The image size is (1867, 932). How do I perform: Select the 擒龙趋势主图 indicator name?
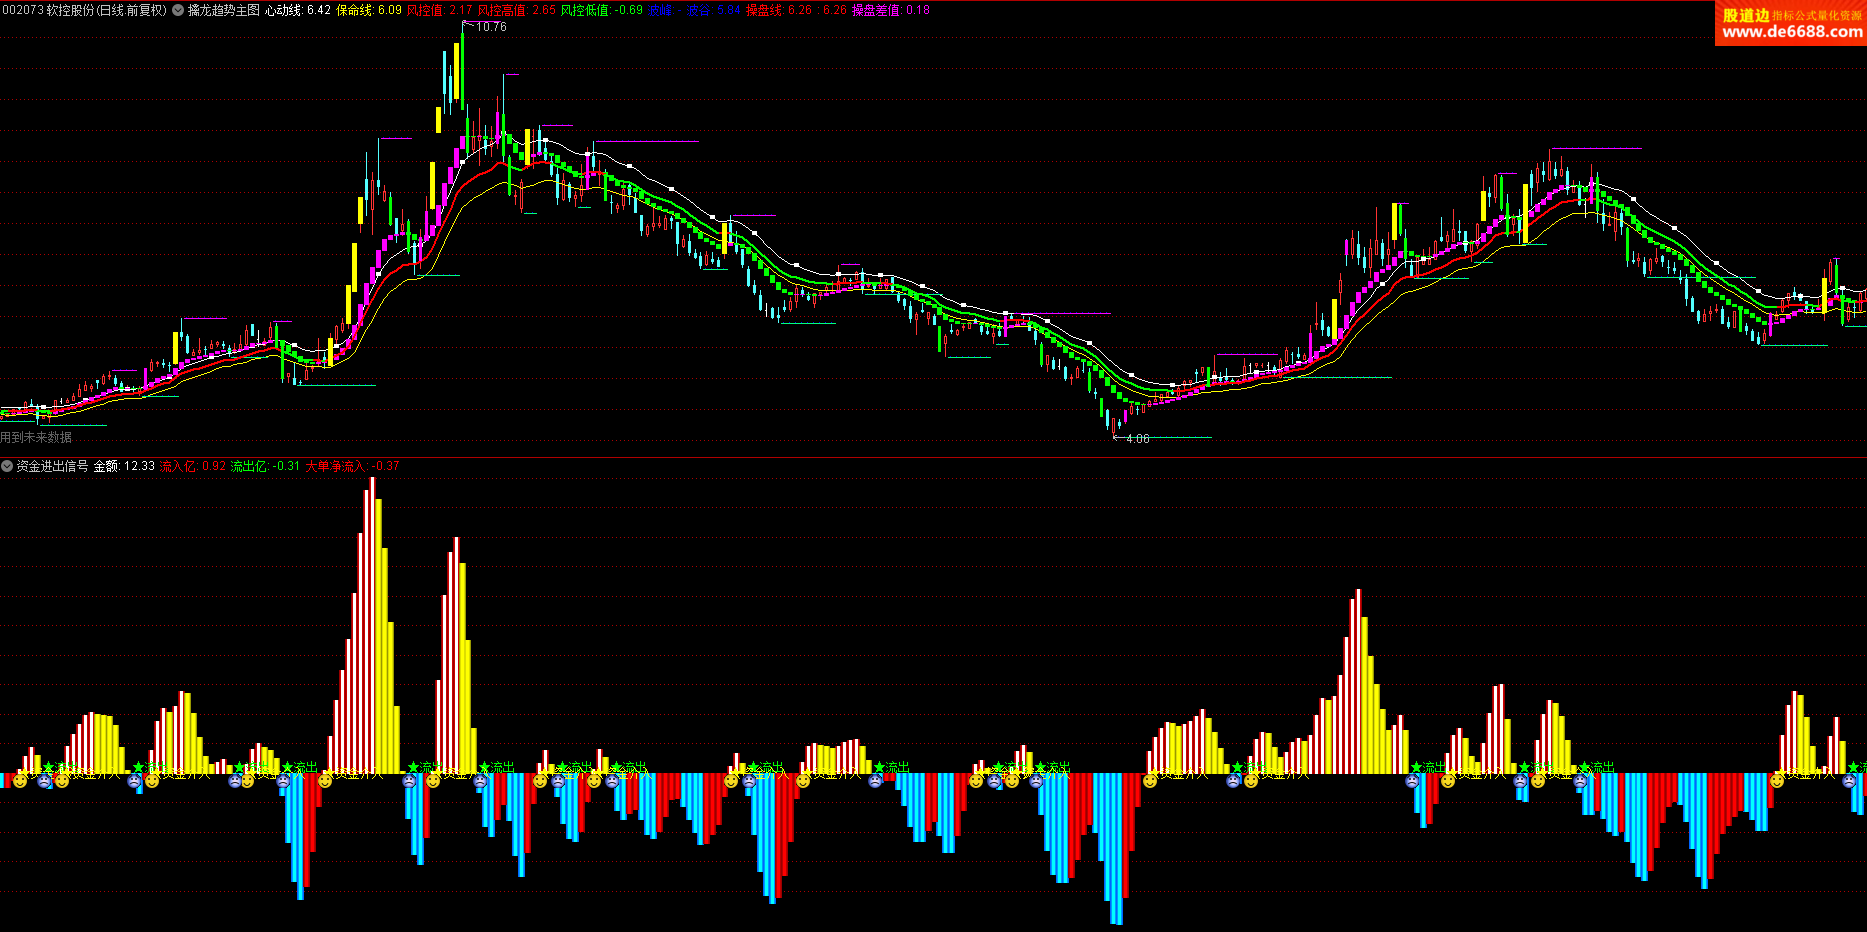point(224,10)
